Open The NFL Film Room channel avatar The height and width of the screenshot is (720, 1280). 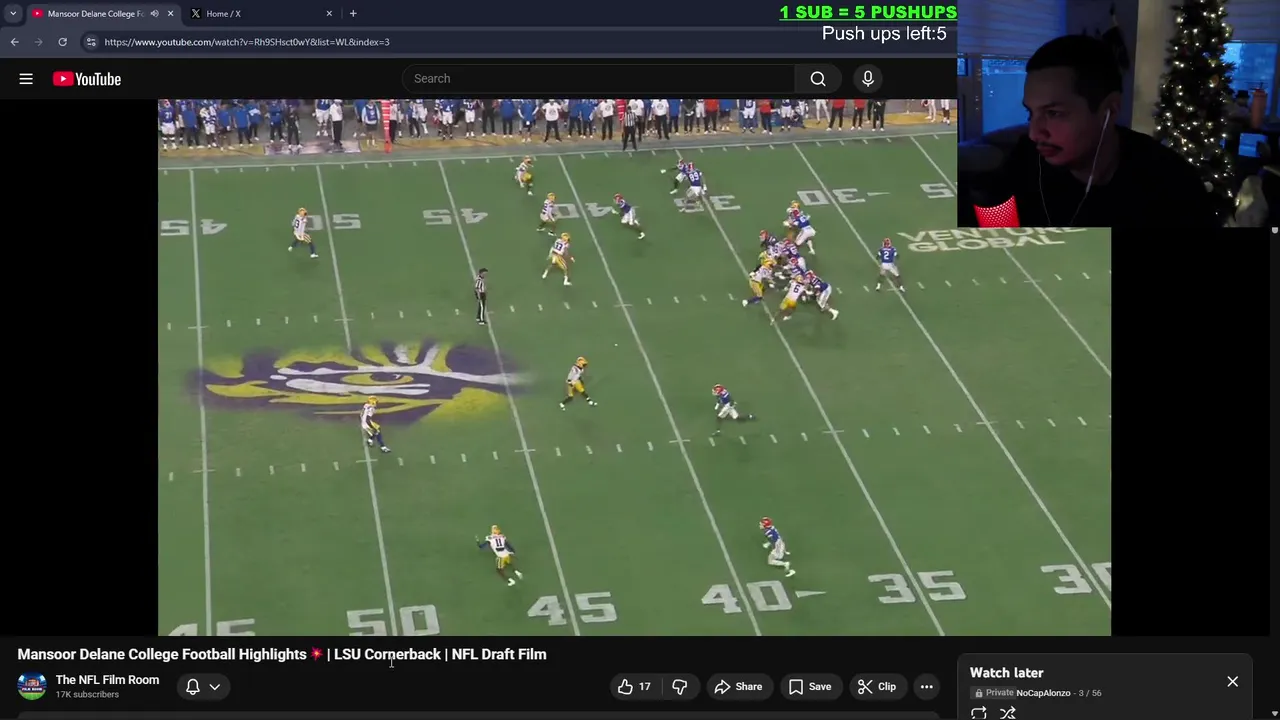32,686
